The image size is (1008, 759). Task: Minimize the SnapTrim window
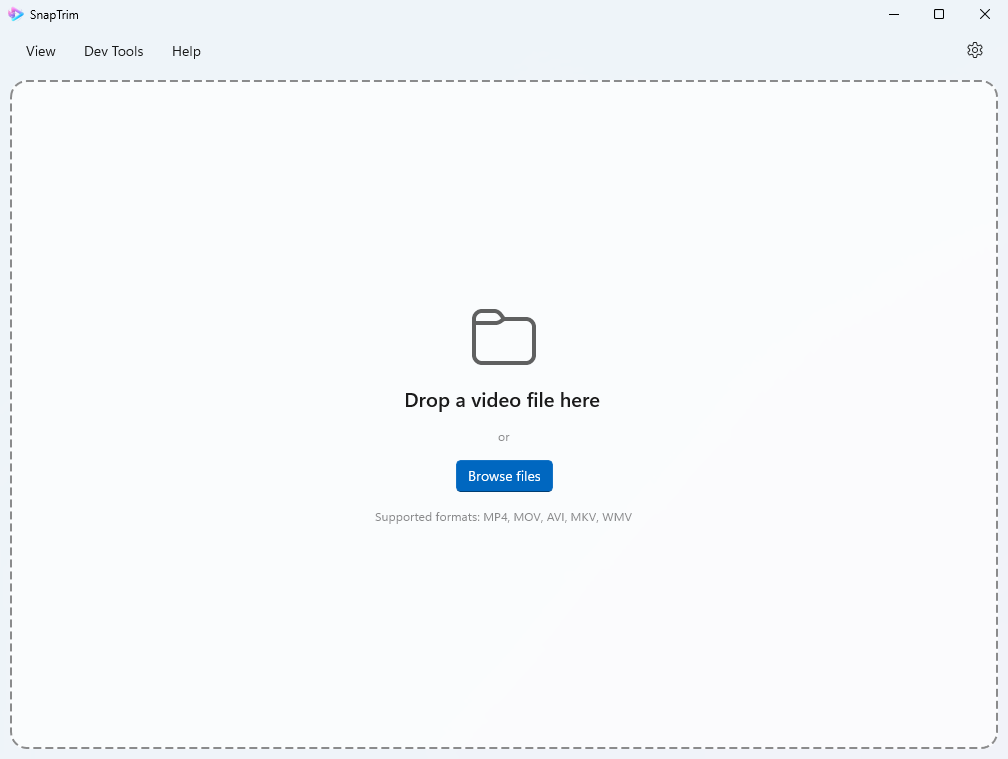[893, 14]
